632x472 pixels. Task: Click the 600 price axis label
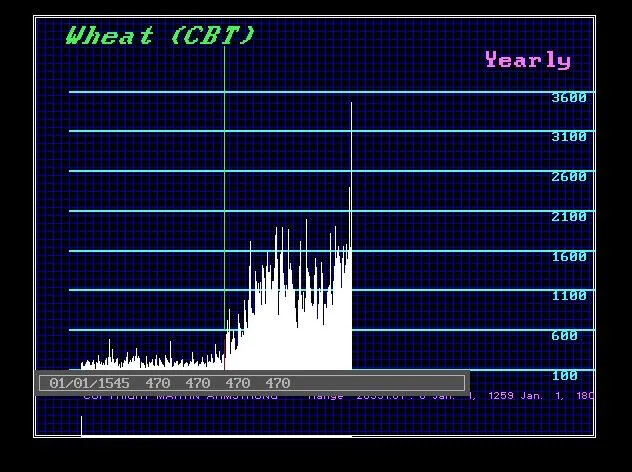(564, 335)
